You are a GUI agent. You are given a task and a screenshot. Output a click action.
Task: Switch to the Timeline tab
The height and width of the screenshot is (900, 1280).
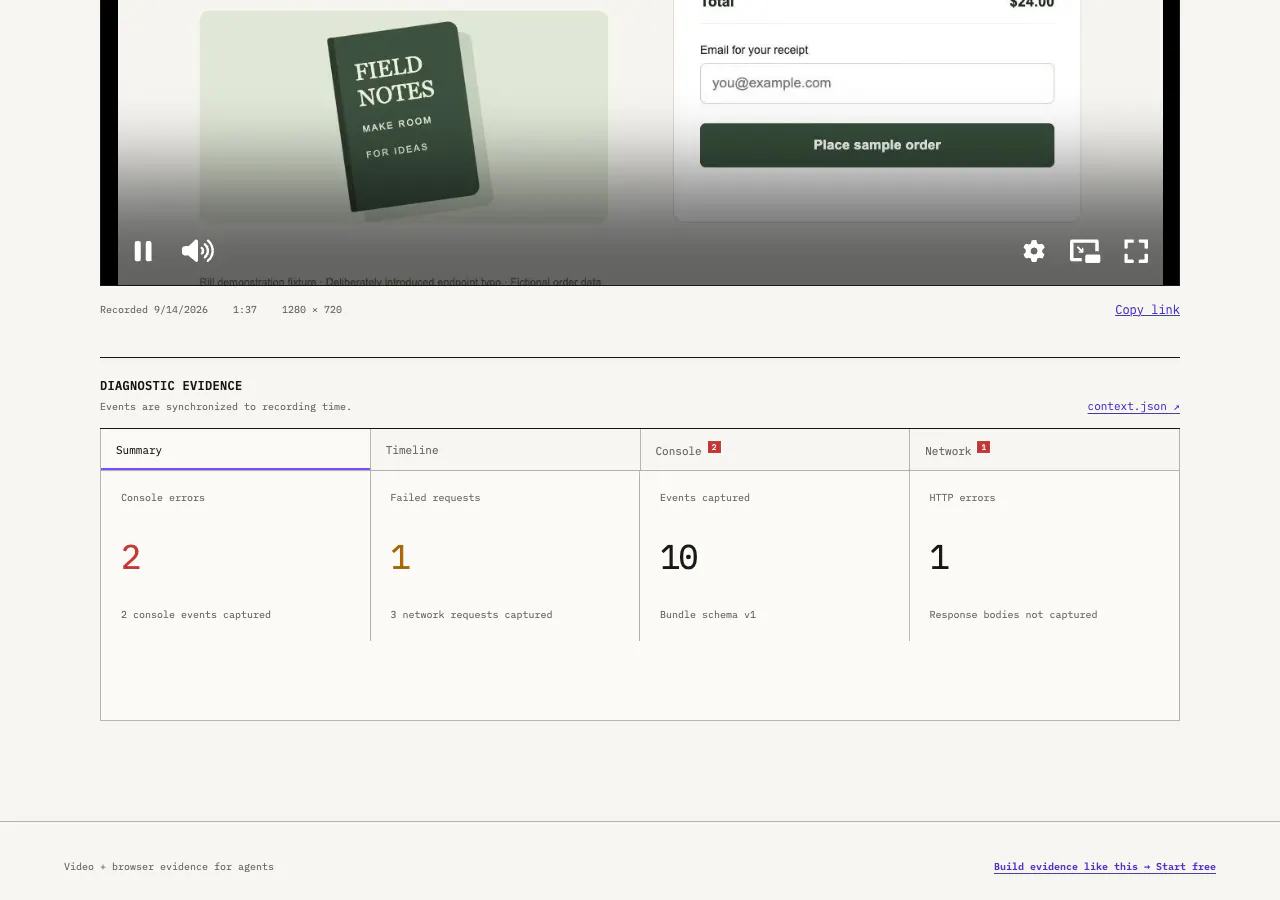click(x=505, y=450)
